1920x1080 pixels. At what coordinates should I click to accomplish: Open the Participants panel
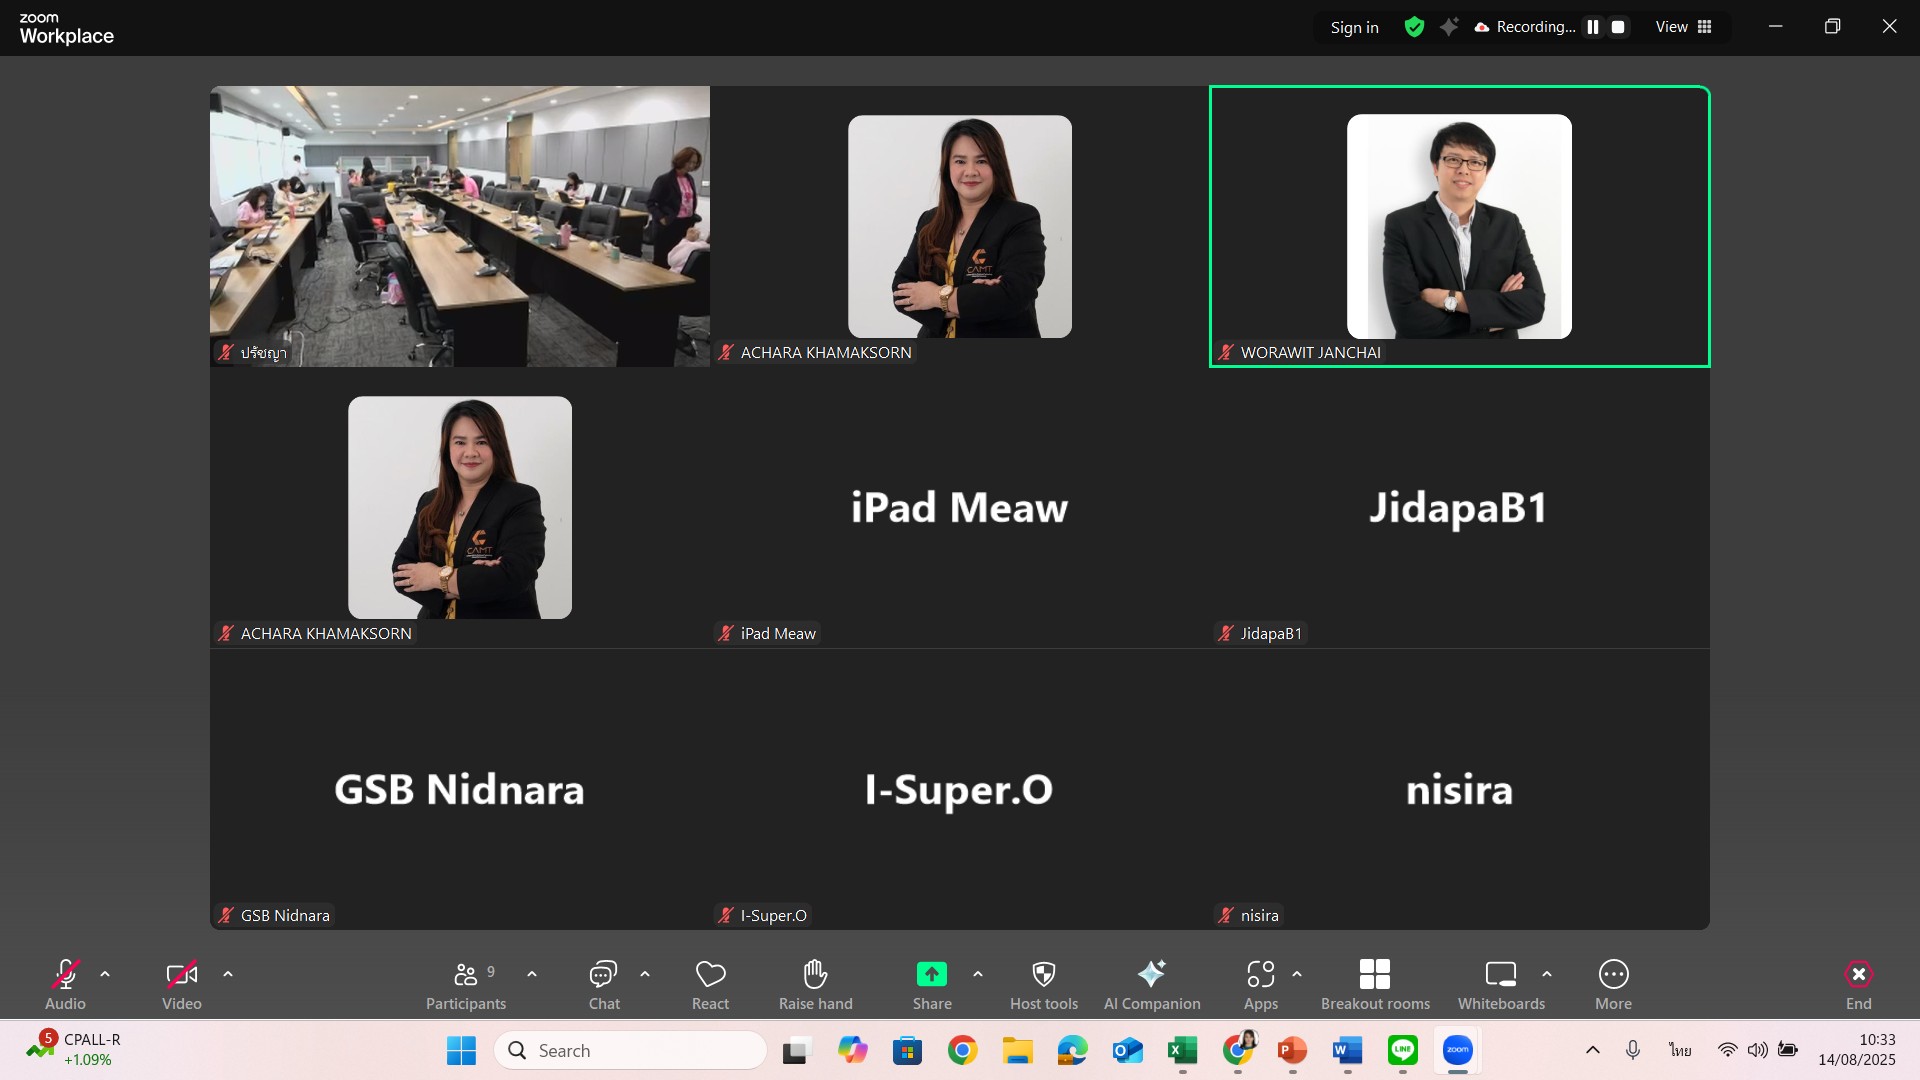click(466, 985)
